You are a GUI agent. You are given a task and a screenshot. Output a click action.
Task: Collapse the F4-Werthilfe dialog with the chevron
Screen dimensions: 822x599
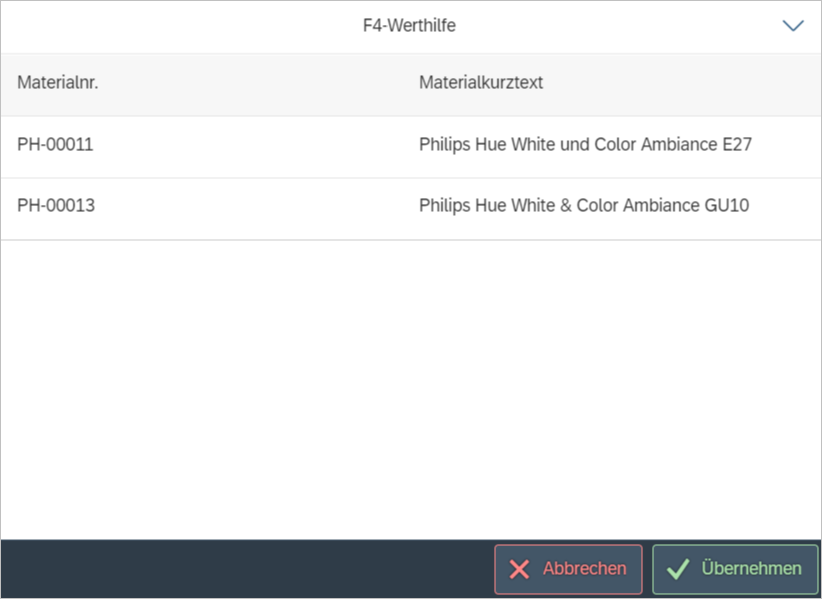[793, 26]
